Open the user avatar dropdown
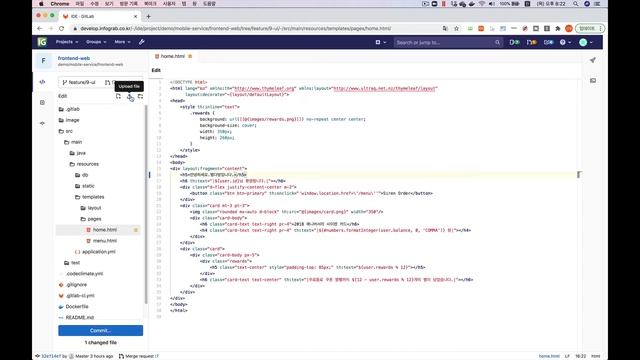The image size is (640, 360). pyautogui.click(x=586, y=42)
